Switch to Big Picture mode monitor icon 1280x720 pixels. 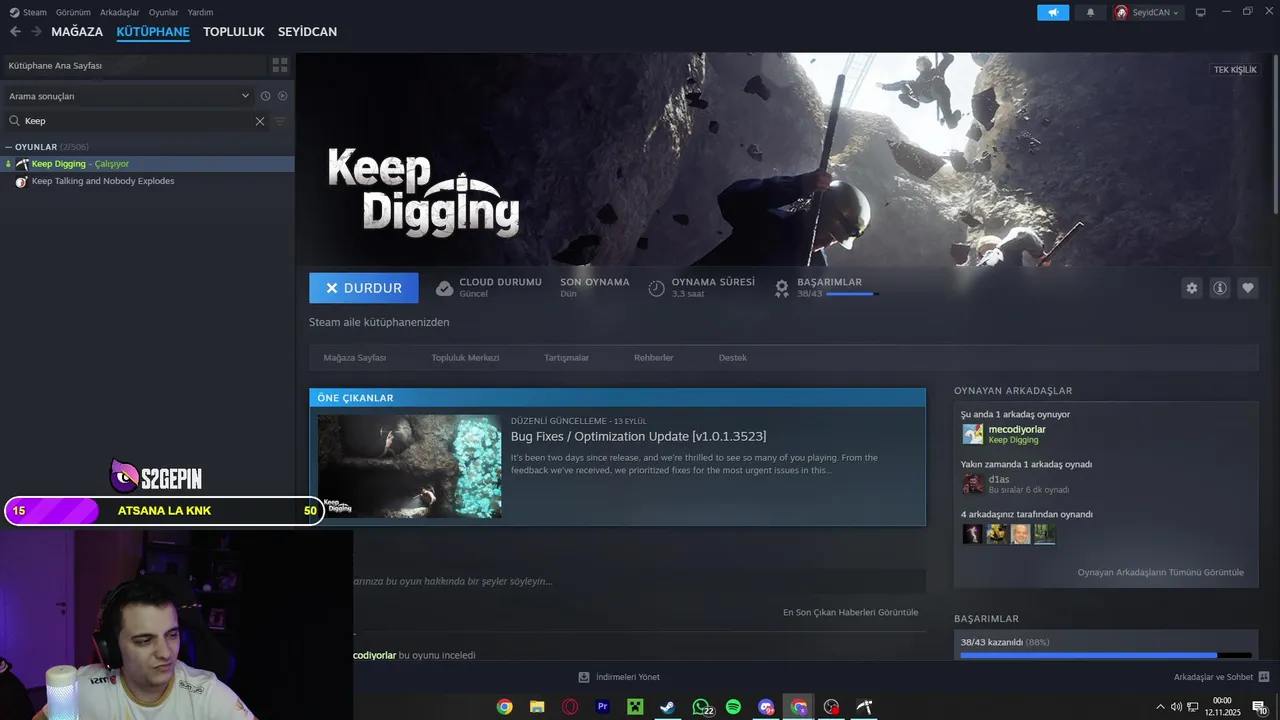pyautogui.click(x=1200, y=12)
